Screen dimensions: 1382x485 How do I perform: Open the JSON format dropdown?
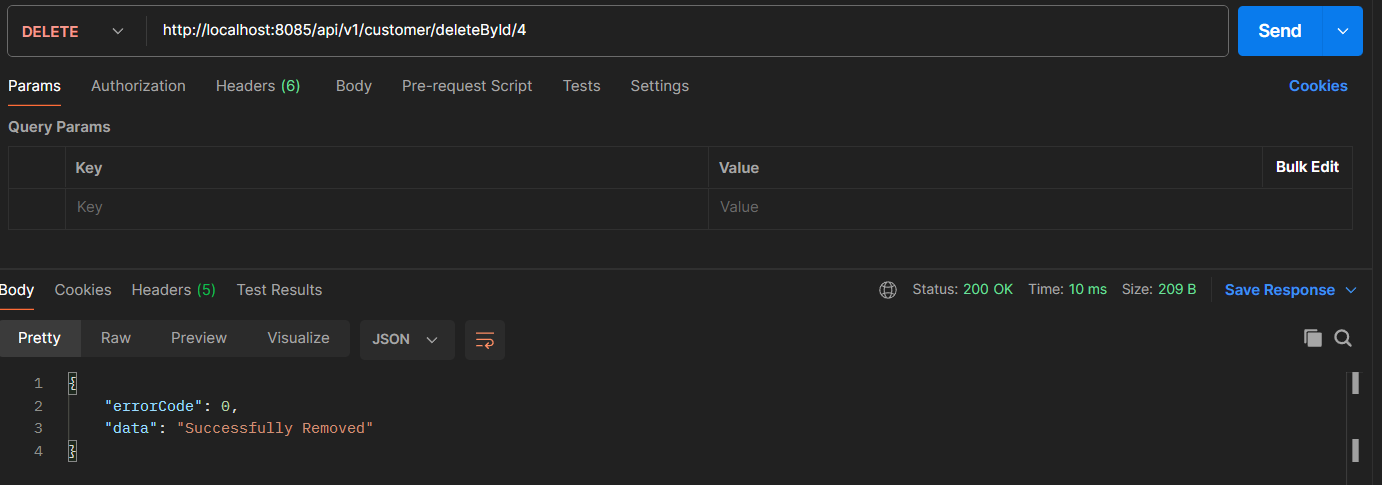406,340
